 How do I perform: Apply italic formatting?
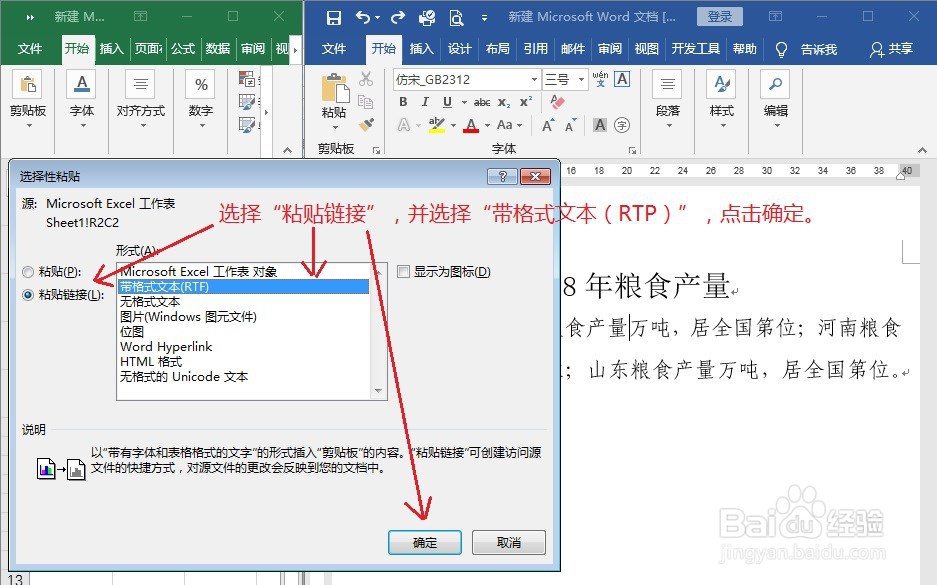[425, 102]
